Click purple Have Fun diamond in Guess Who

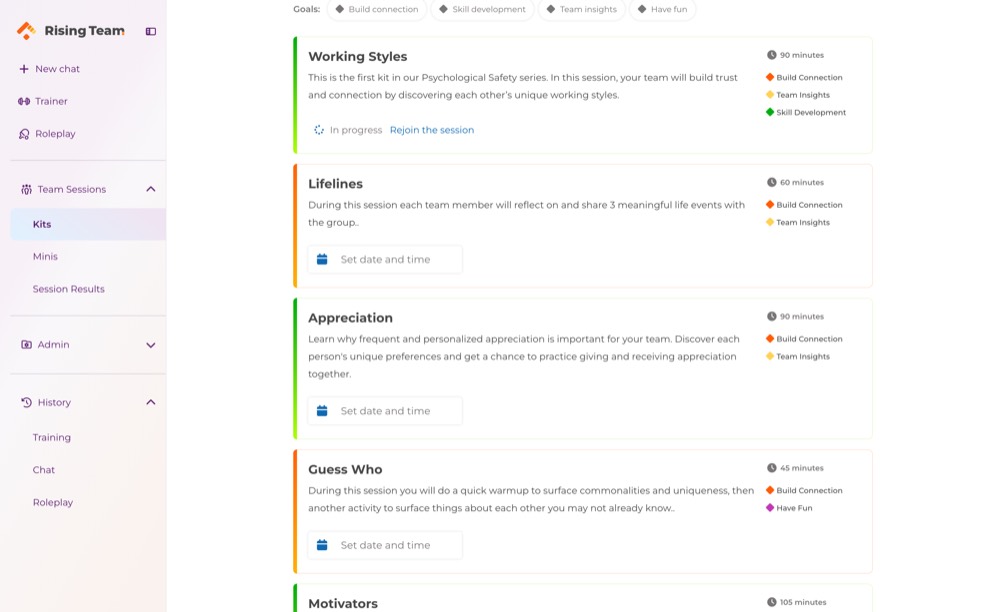tap(770, 508)
